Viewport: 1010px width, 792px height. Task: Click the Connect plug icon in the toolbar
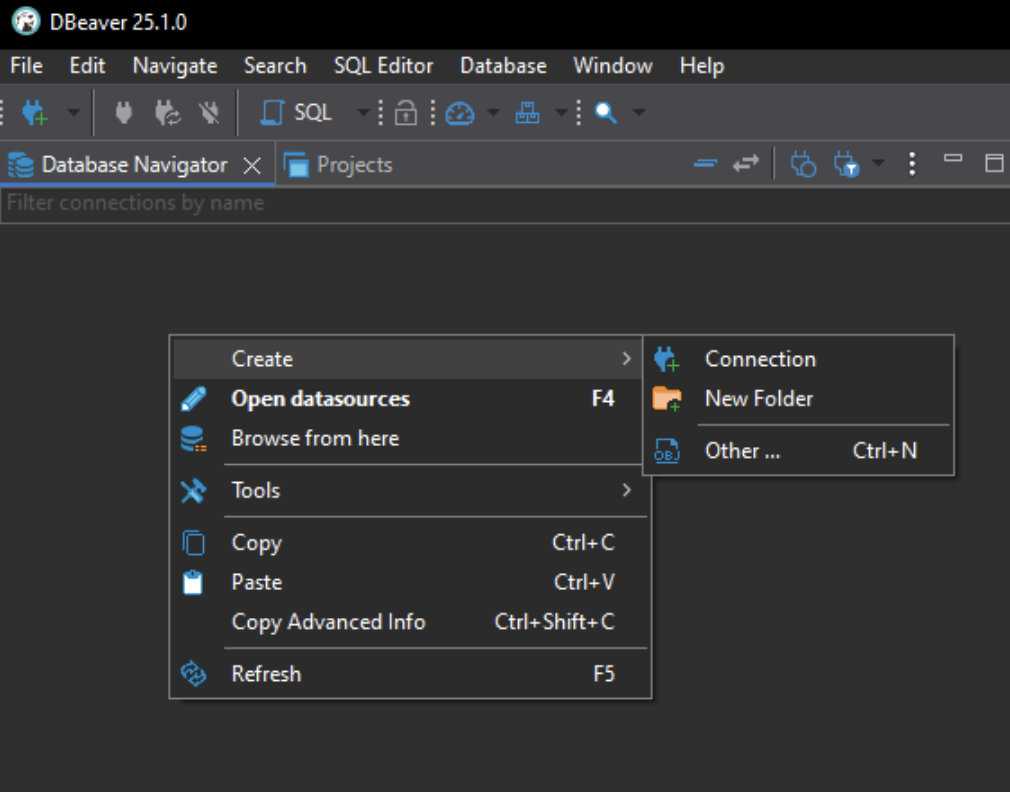(124, 113)
